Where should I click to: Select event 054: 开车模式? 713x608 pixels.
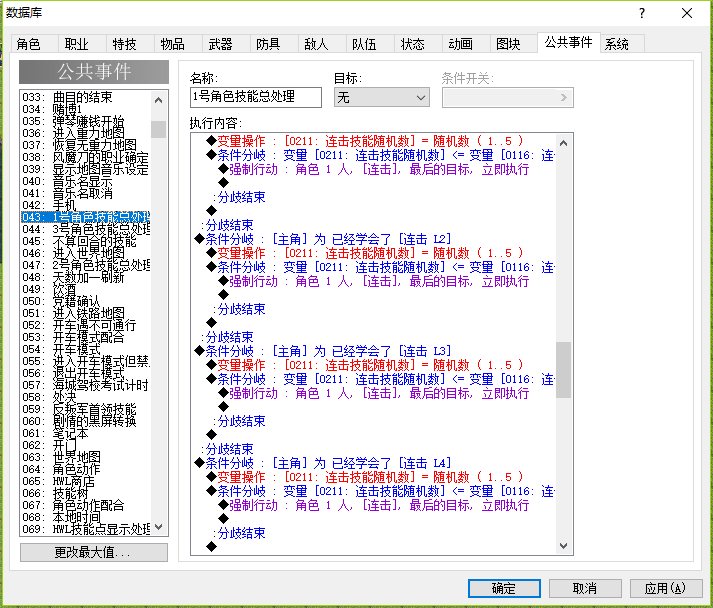click(86, 349)
